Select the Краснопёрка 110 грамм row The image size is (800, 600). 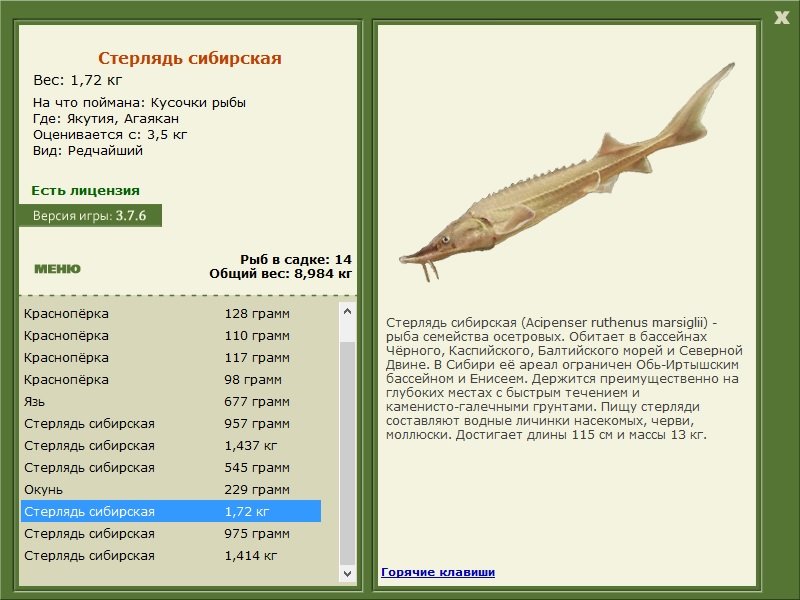(x=171, y=335)
